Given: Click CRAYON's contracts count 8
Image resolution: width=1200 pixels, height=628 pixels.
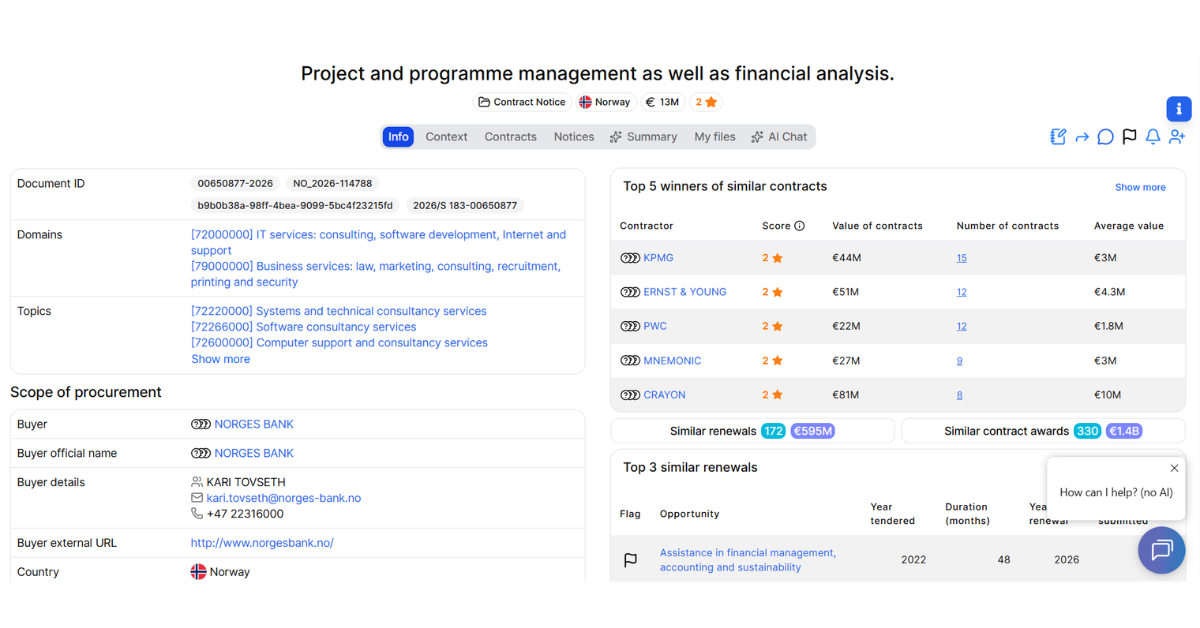Looking at the screenshot, I should (959, 395).
